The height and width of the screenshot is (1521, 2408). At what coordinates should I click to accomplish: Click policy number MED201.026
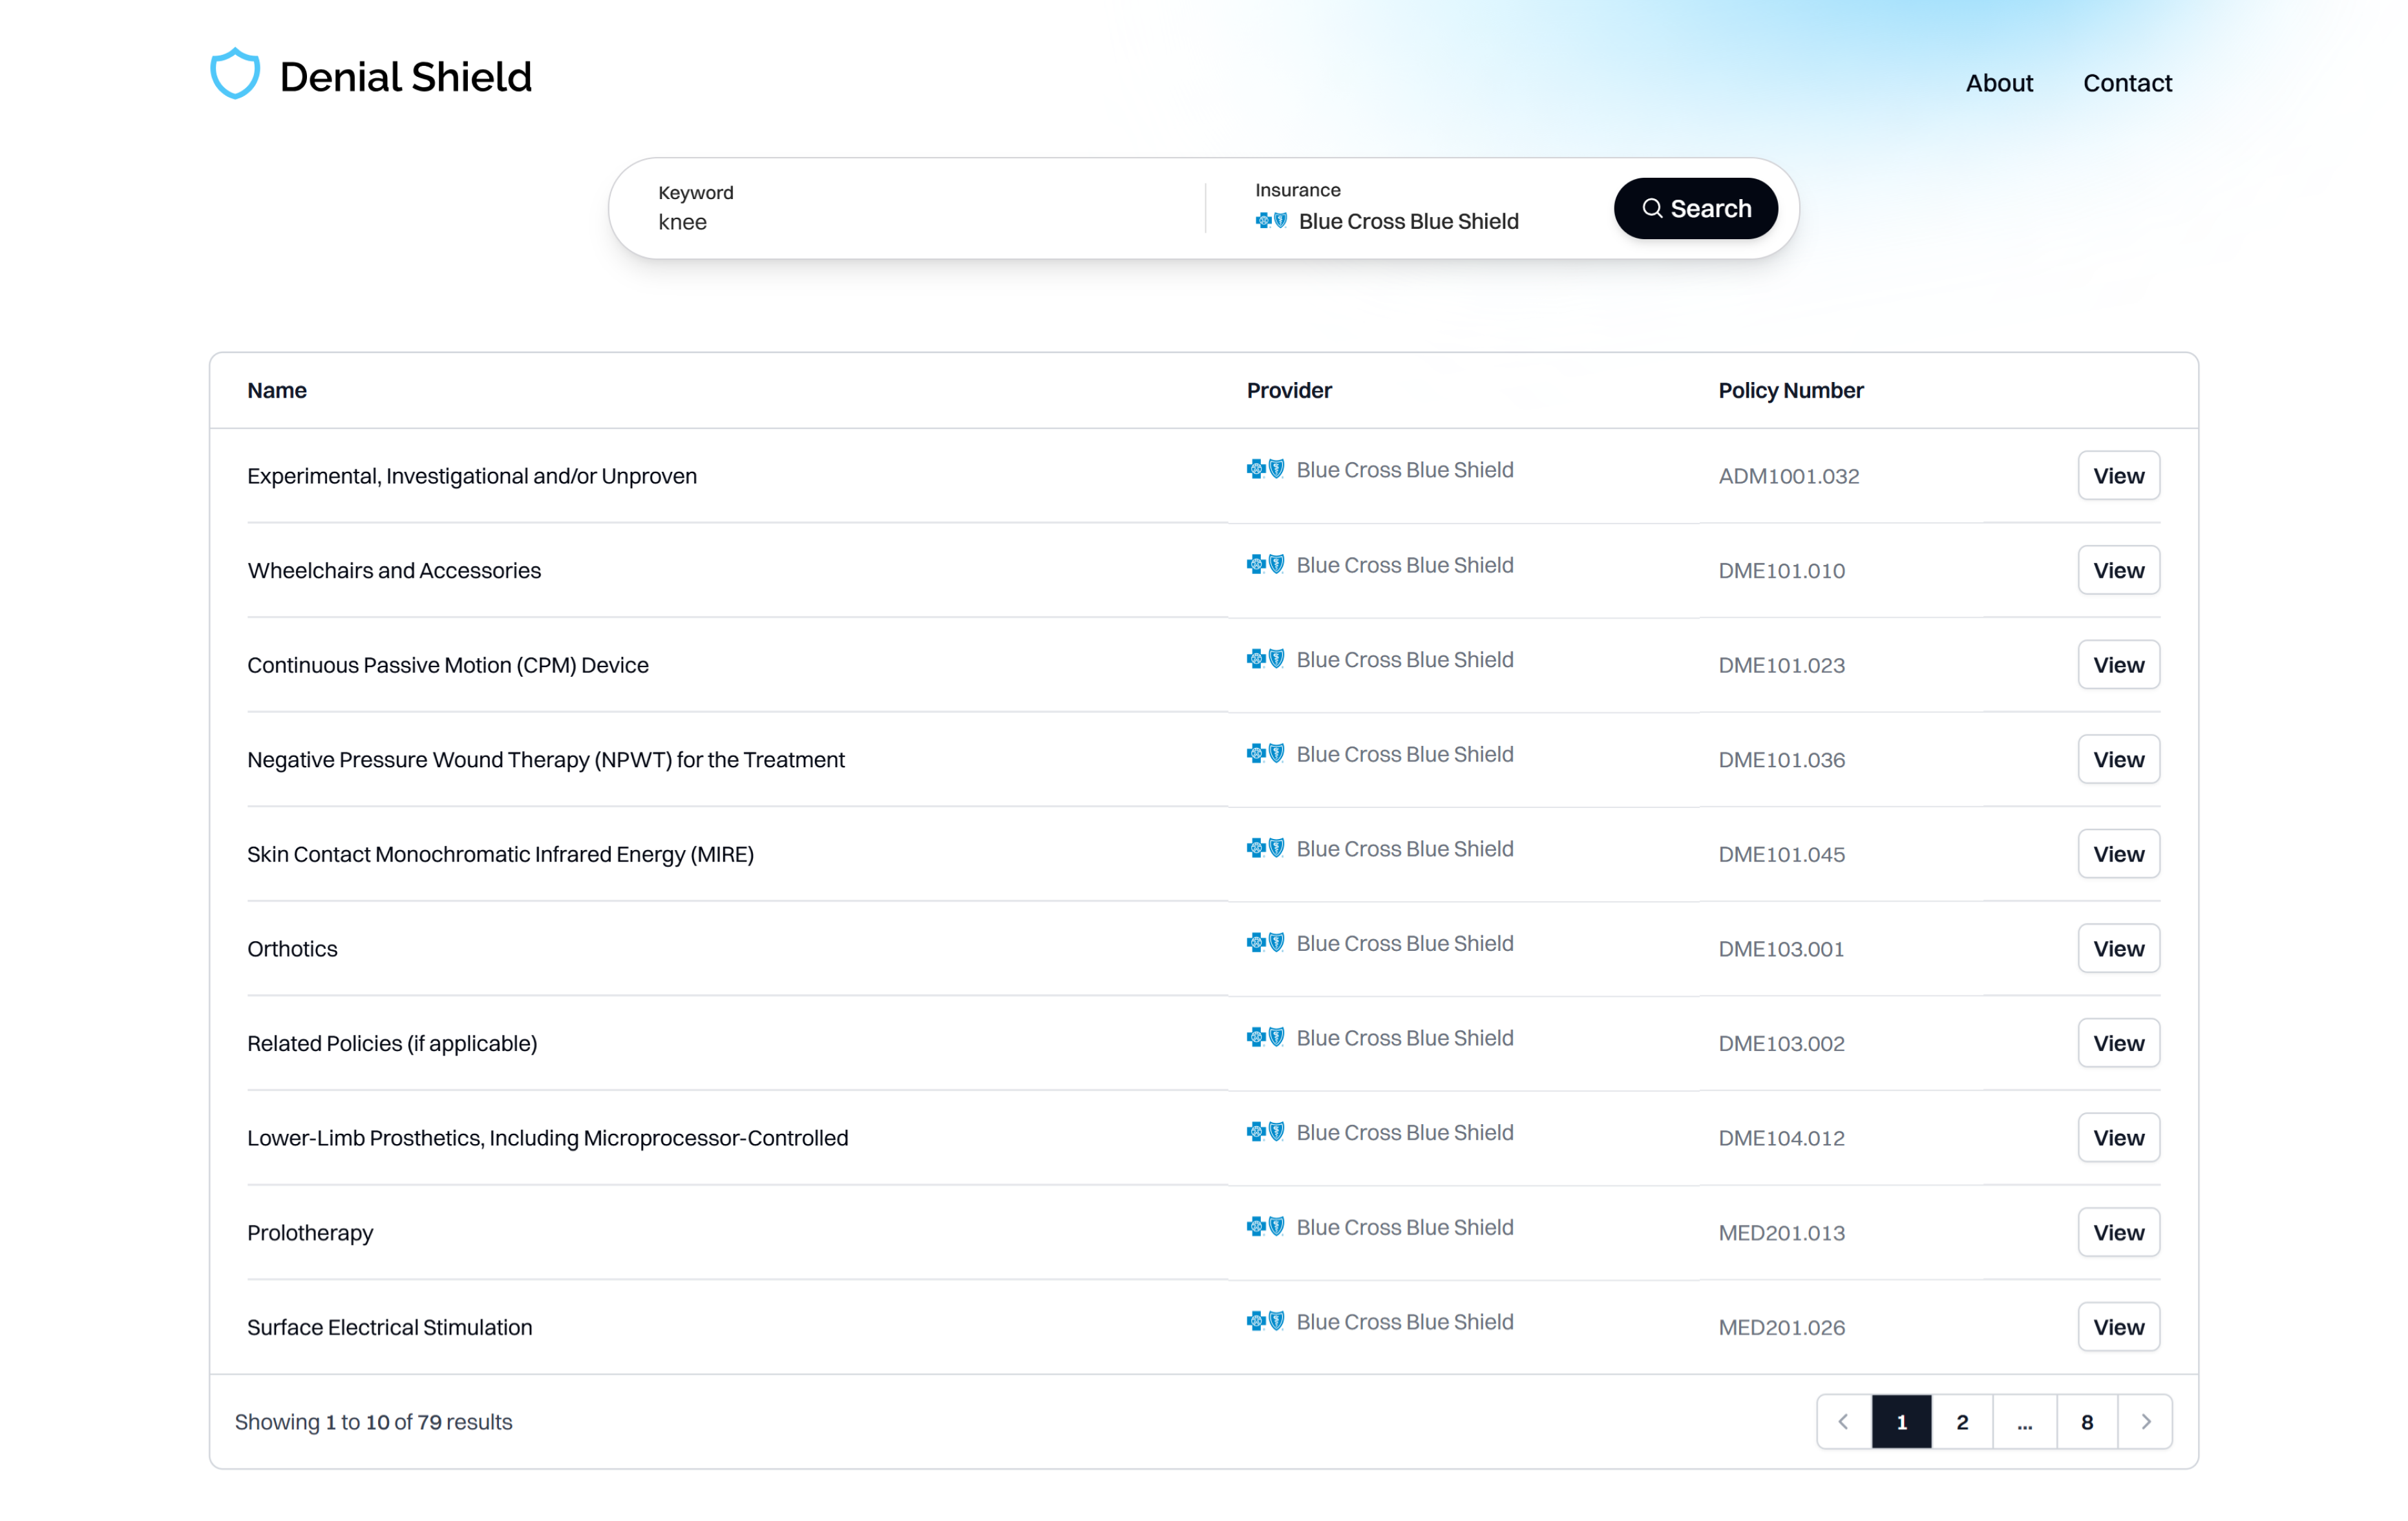pos(1781,1327)
